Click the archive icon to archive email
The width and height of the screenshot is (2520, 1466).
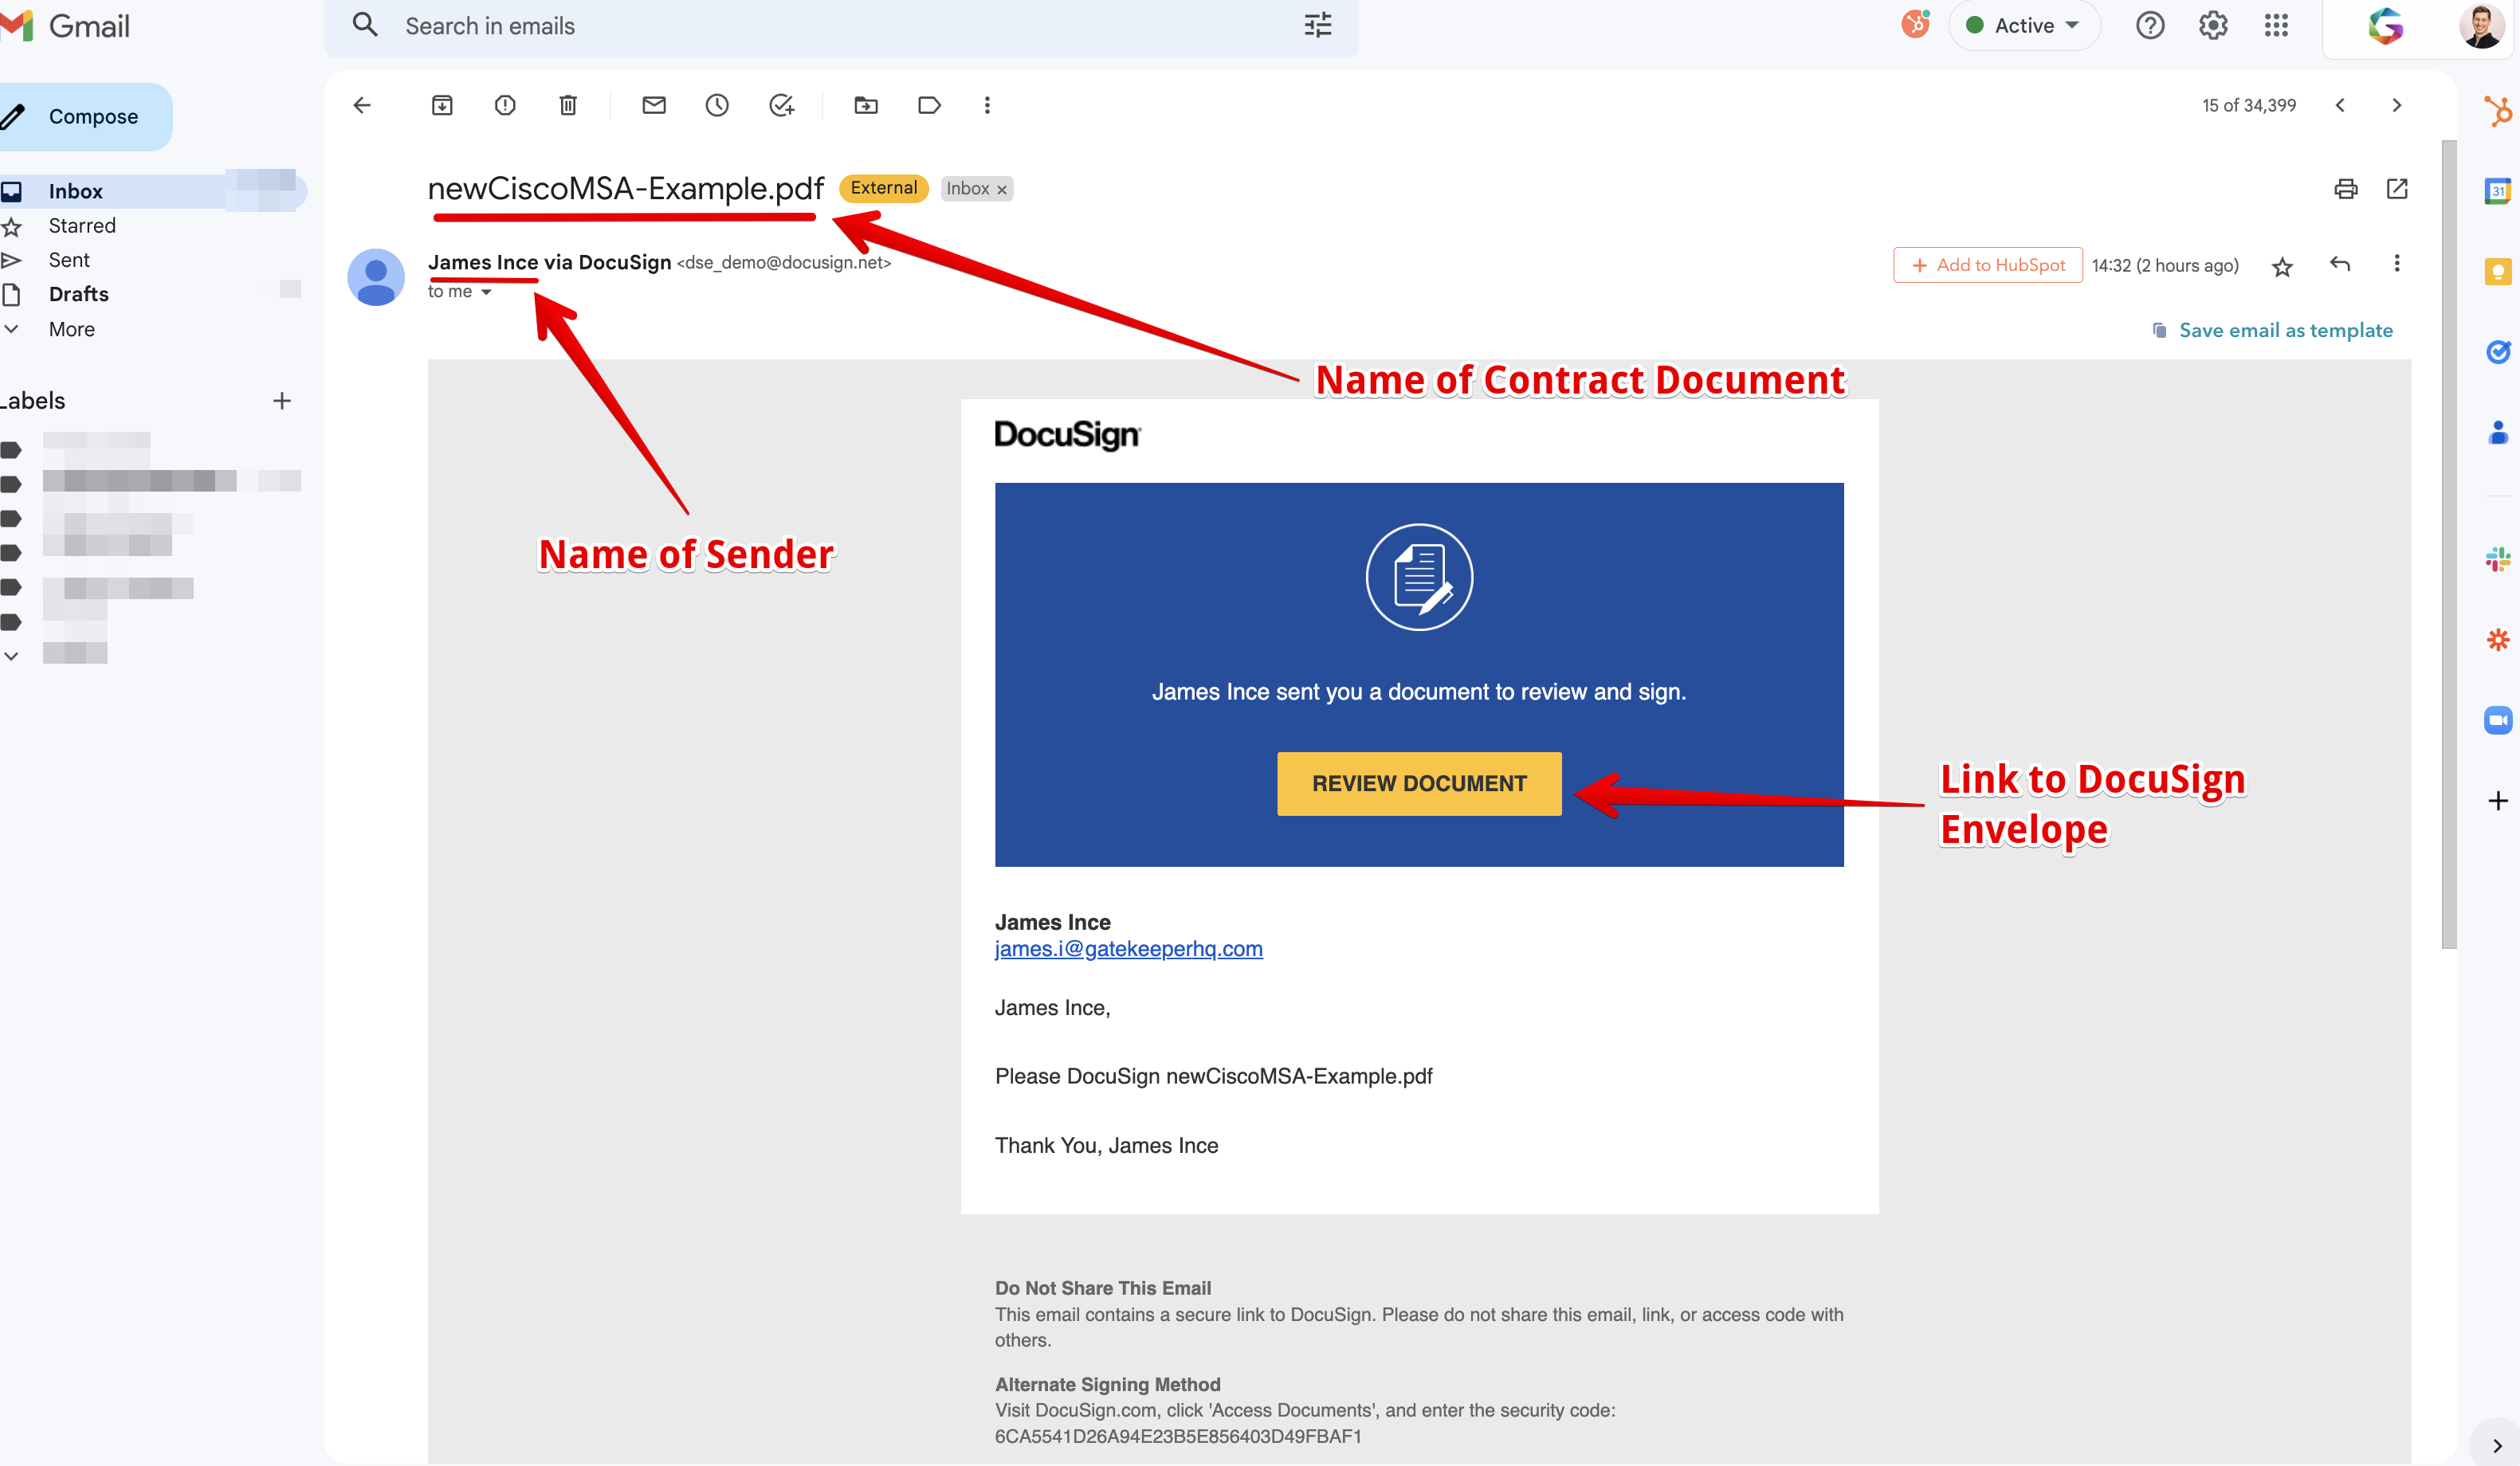tap(442, 104)
